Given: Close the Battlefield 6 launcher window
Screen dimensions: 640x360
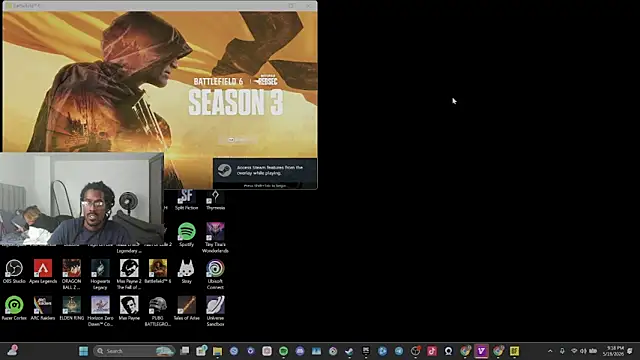Looking at the screenshot, I should pyautogui.click(x=308, y=6).
